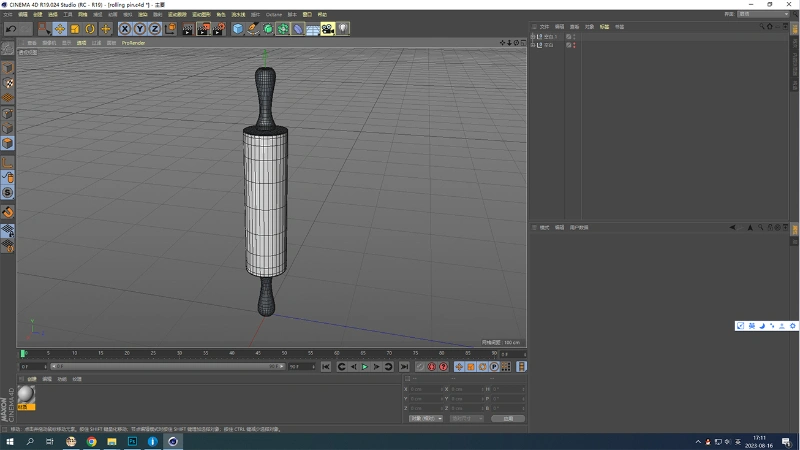
Task: Switch to Texture mode checkered icon
Action: [x=8, y=83]
